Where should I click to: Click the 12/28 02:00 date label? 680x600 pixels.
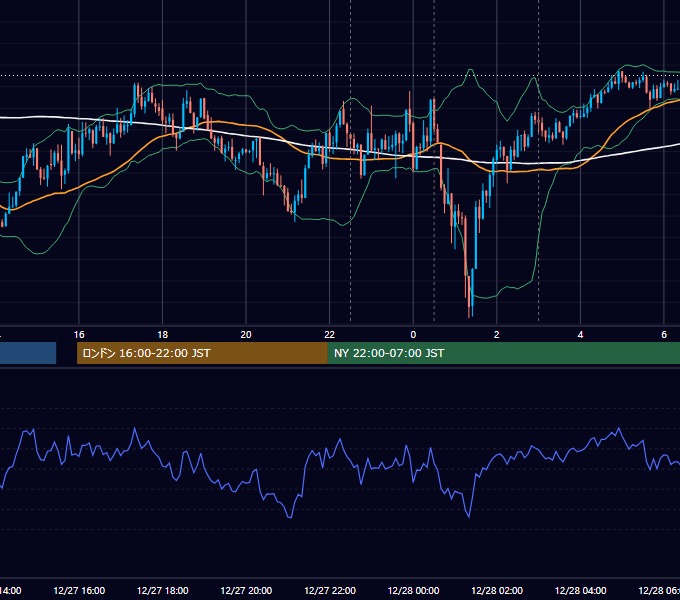(x=497, y=590)
